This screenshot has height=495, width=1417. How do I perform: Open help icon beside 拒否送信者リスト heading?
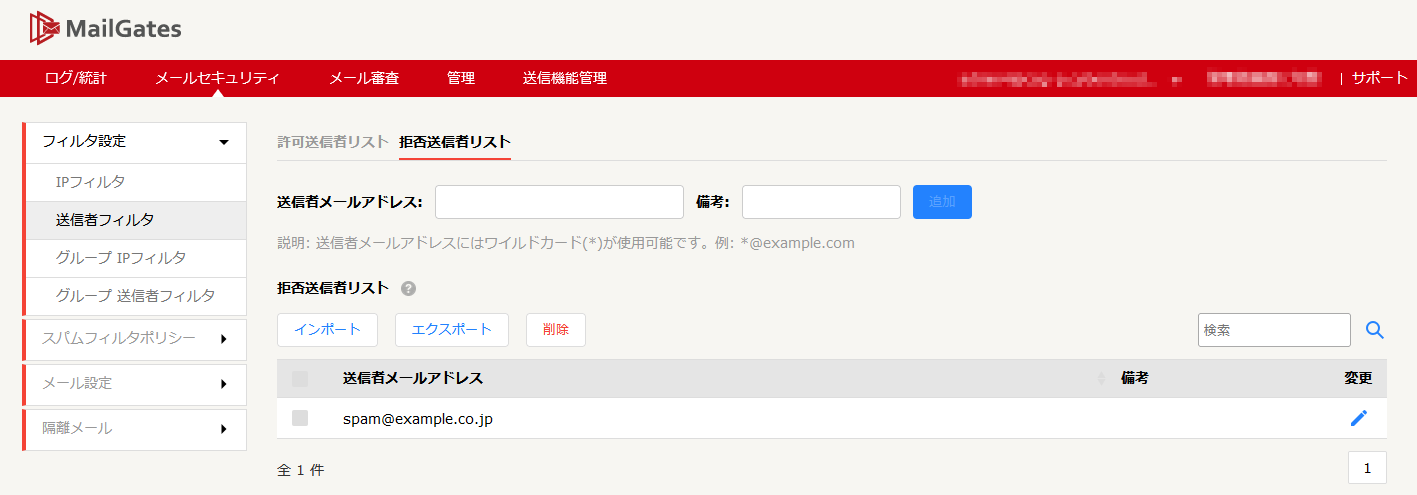[408, 288]
